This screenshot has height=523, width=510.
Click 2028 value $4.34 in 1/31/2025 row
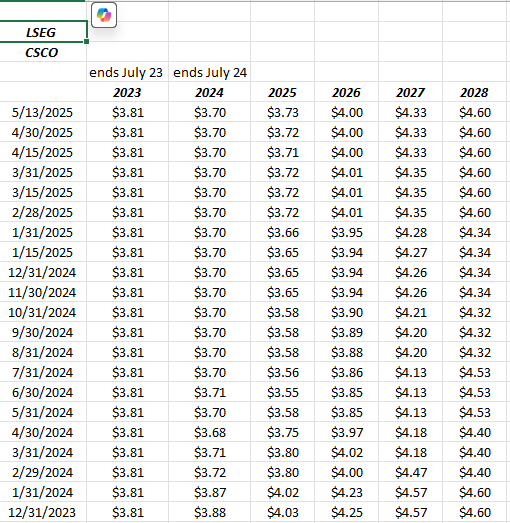pyautogui.click(x=474, y=232)
